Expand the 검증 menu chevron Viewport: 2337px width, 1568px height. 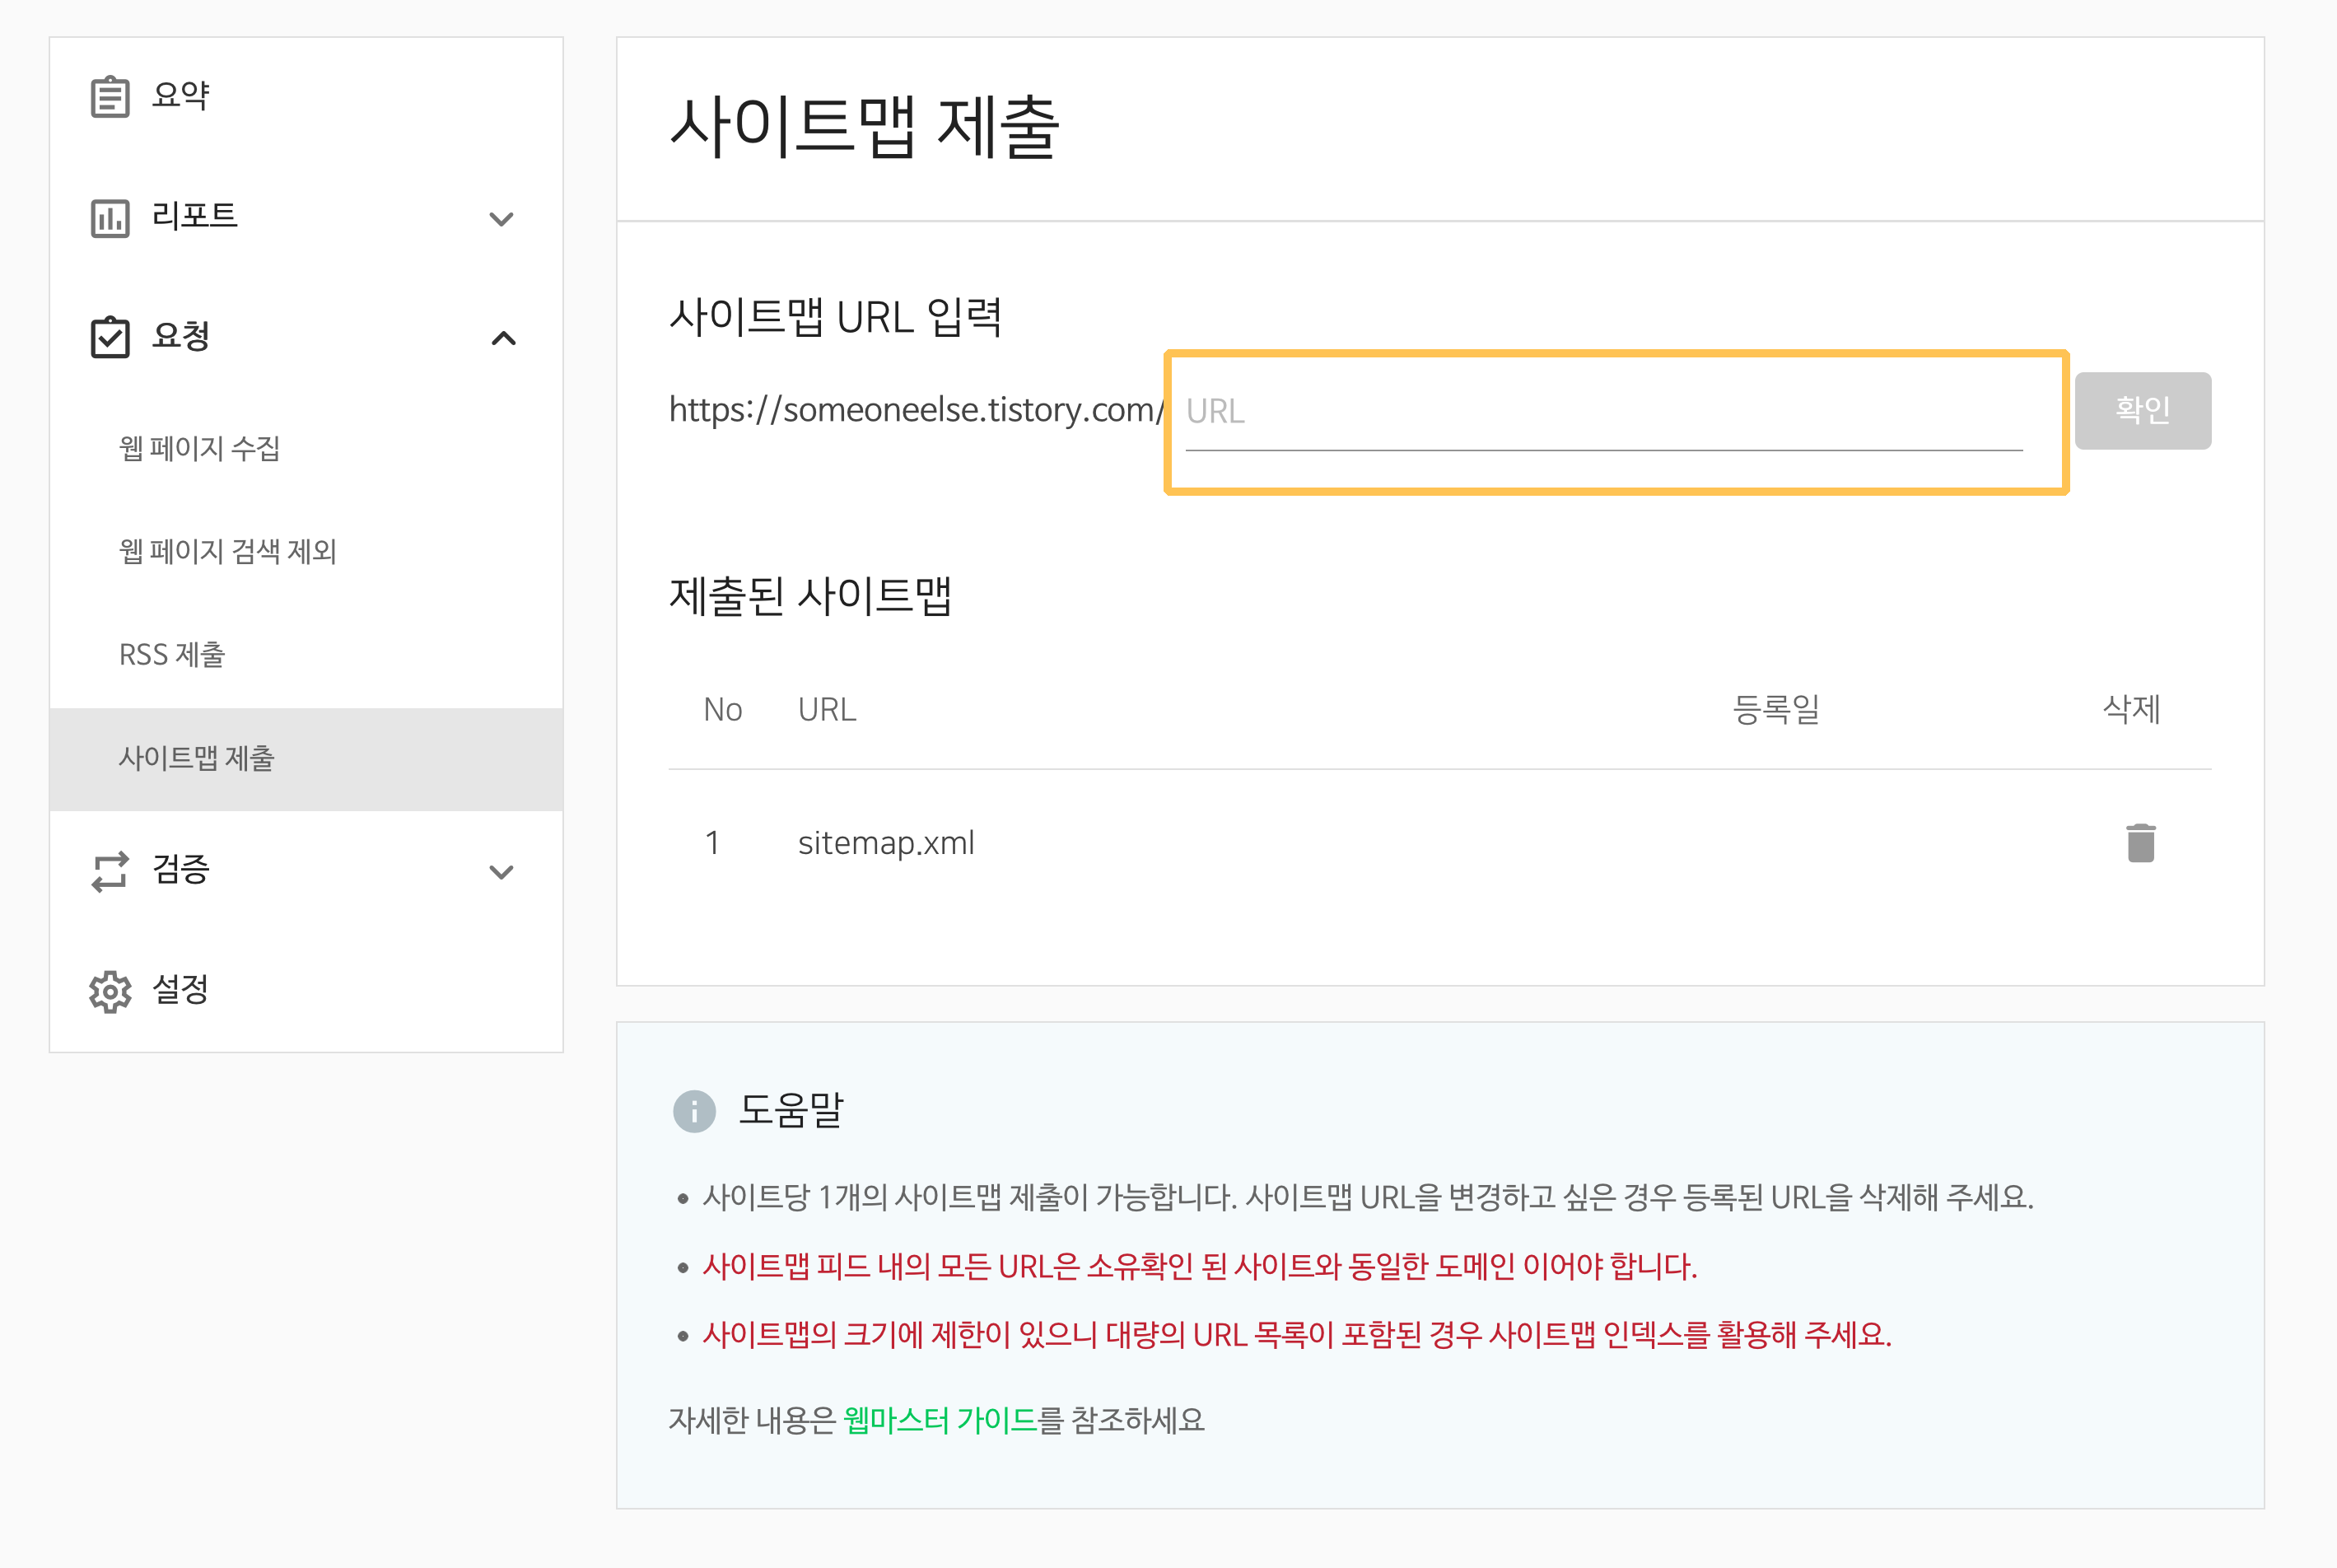[x=502, y=872]
